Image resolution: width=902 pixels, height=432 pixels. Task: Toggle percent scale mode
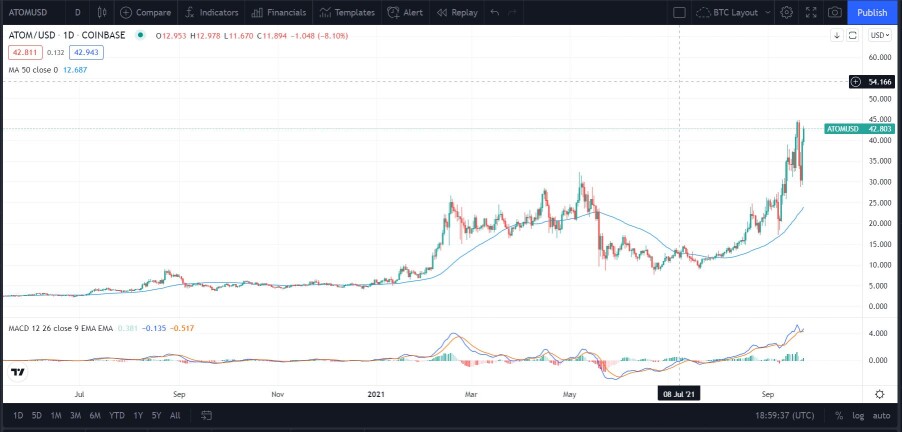tap(839, 415)
